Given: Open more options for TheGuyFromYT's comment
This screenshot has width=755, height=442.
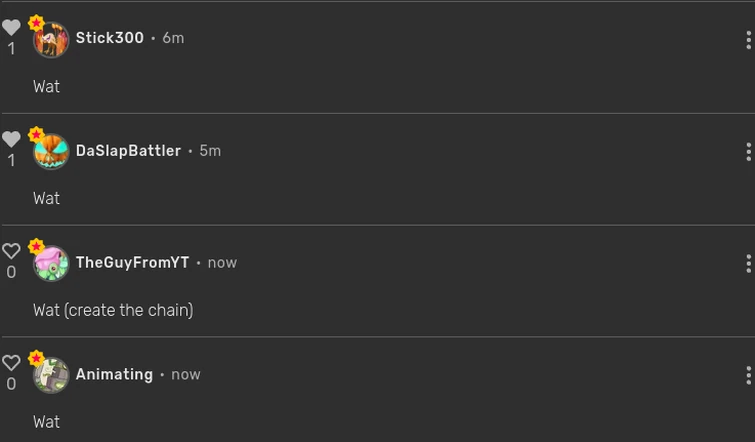Looking at the screenshot, I should tap(748, 264).
